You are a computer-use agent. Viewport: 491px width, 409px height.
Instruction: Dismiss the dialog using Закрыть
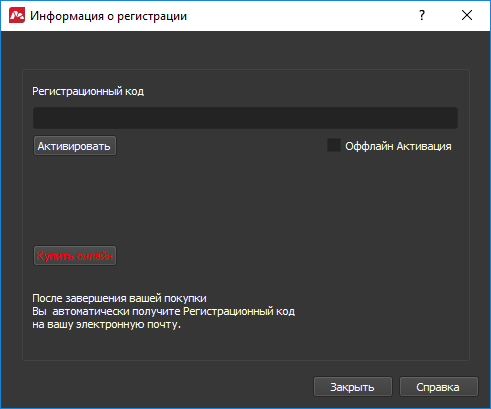[353, 387]
